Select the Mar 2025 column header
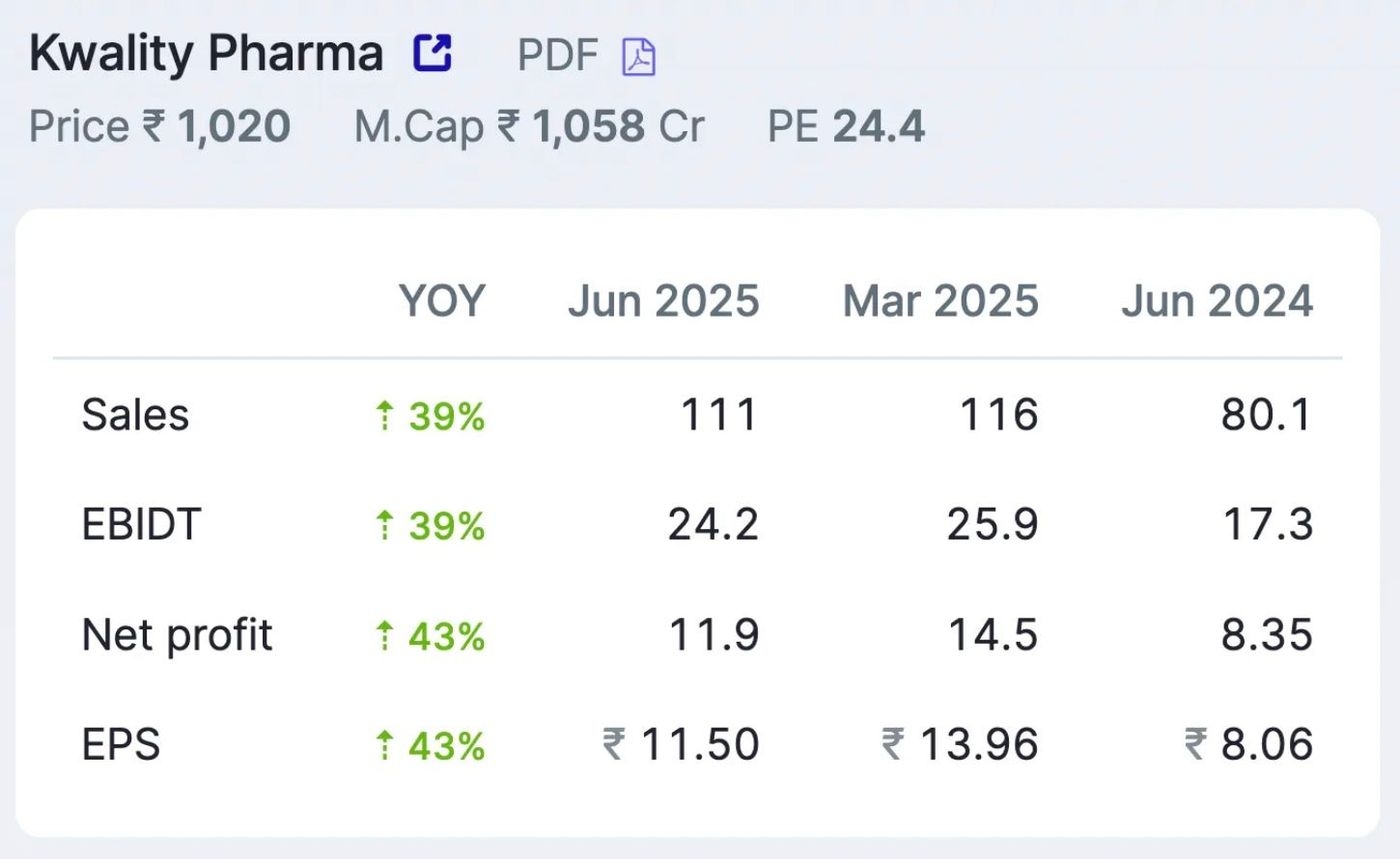The height and width of the screenshot is (859, 1400). tap(940, 300)
